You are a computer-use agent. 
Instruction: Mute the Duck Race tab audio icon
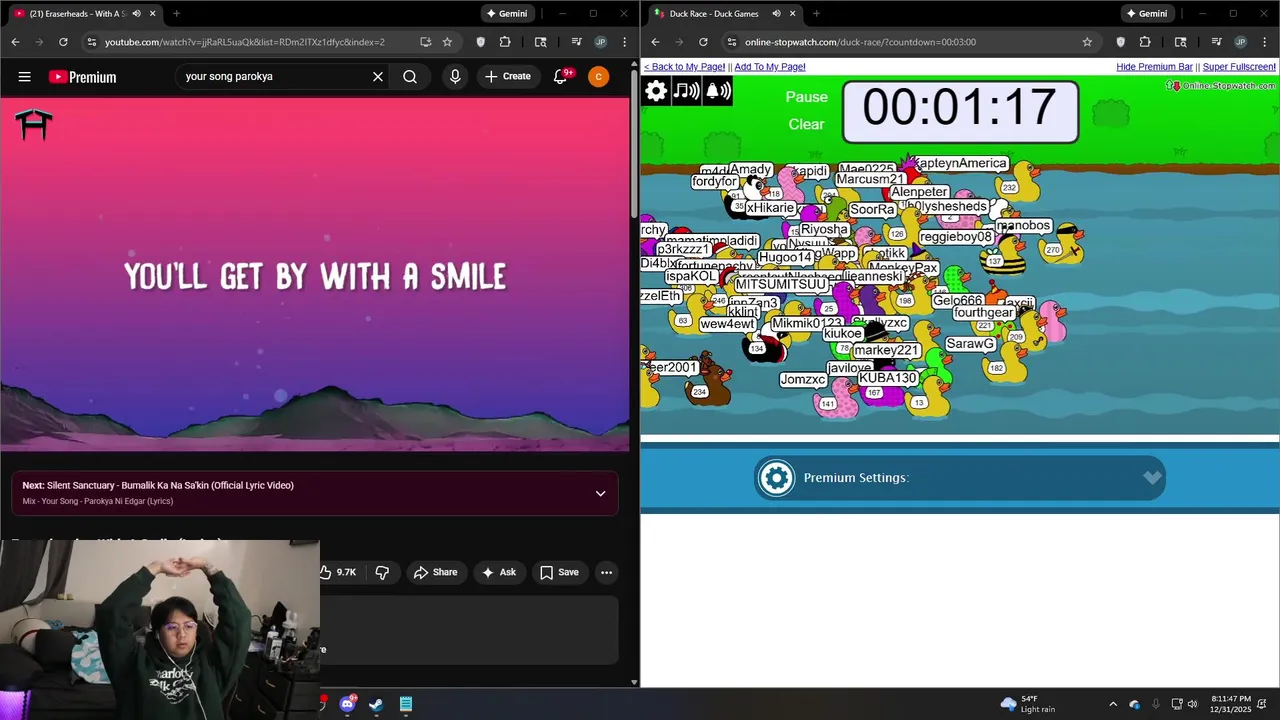point(776,14)
